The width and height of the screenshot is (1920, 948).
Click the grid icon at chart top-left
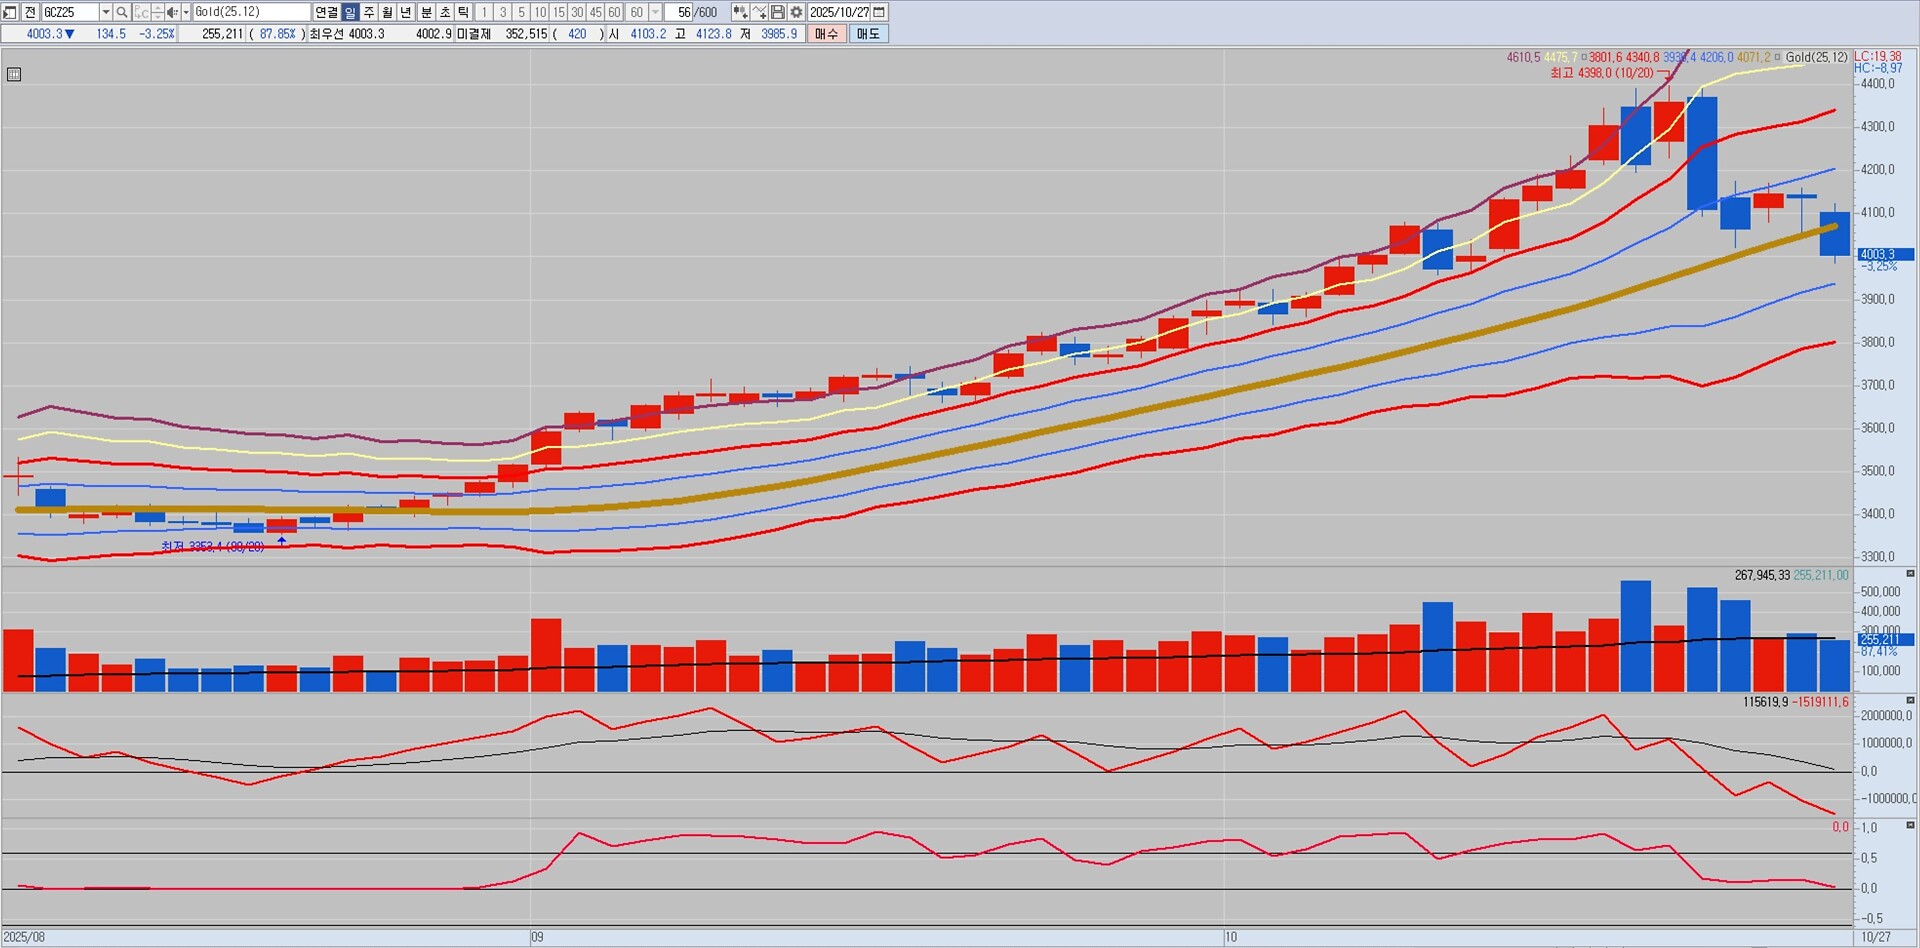[14, 74]
